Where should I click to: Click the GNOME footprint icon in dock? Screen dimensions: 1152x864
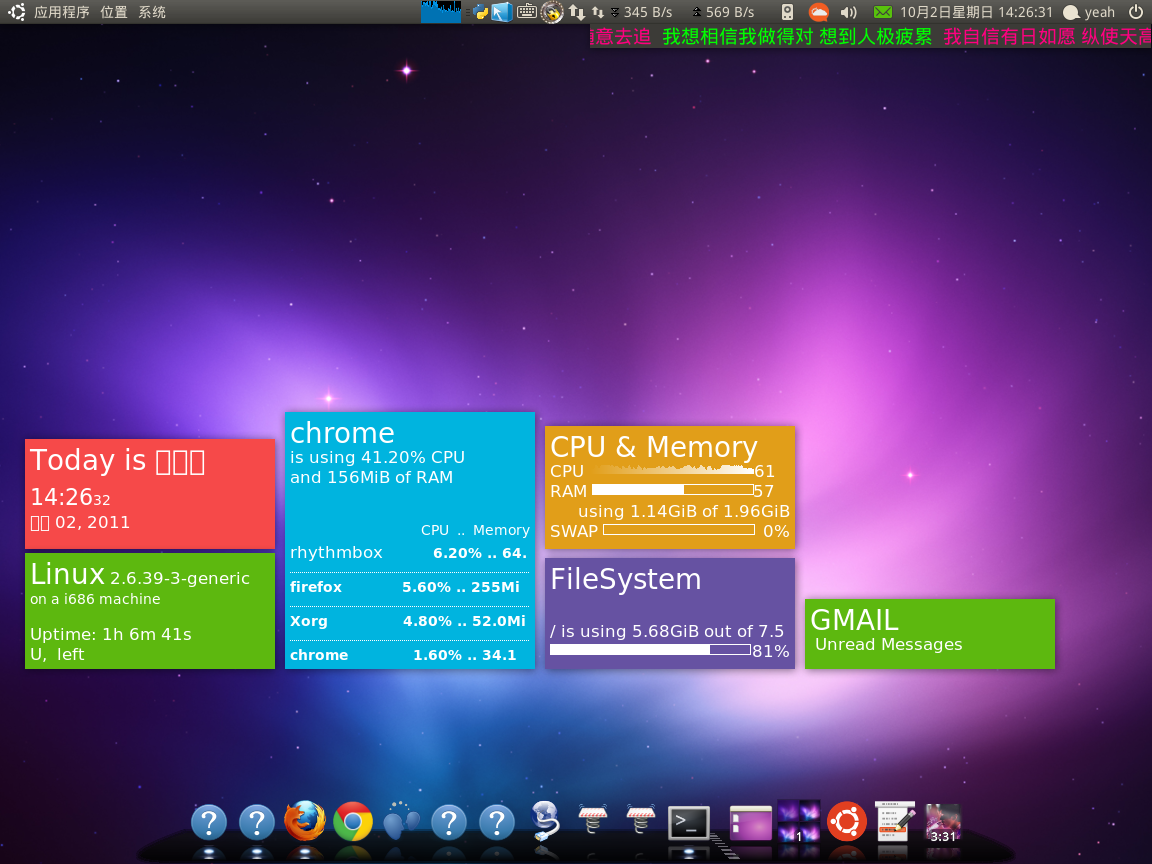pyautogui.click(x=401, y=821)
